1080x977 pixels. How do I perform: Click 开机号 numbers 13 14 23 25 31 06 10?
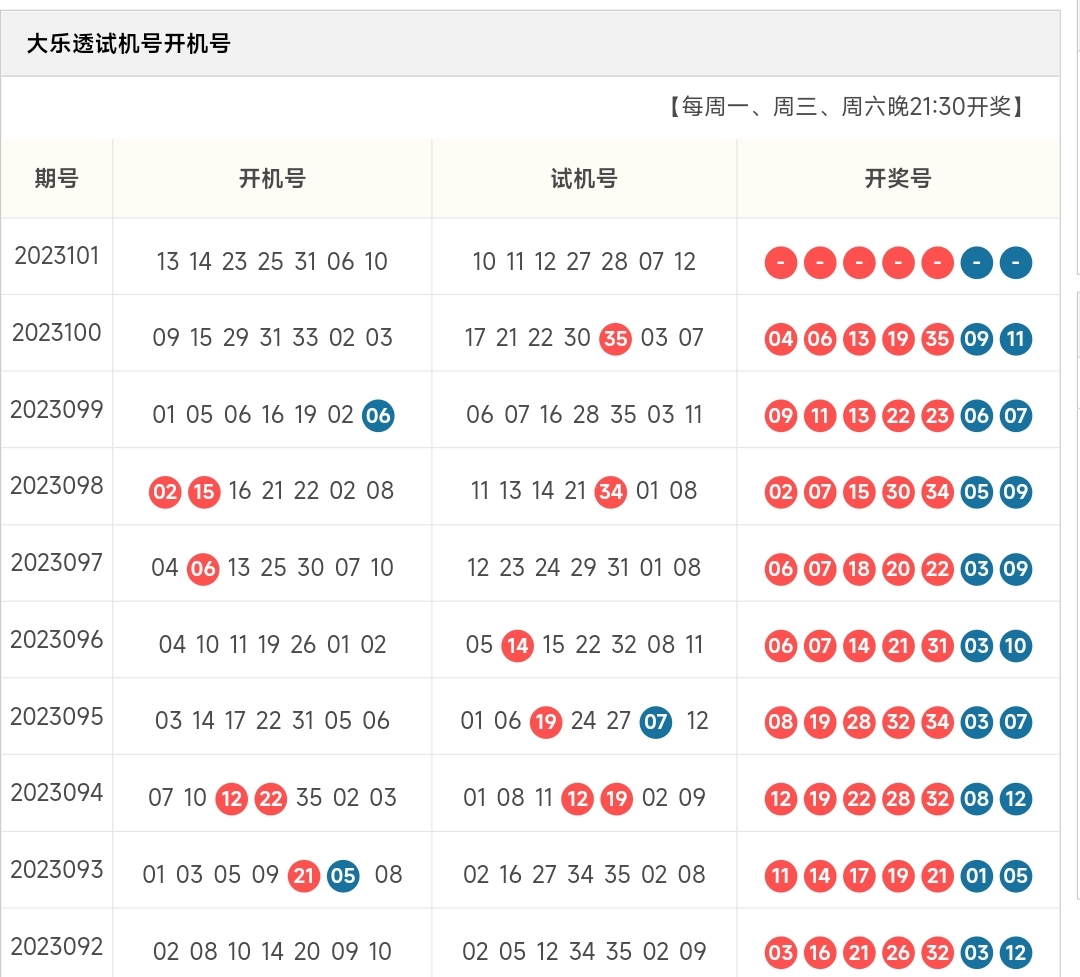272,262
